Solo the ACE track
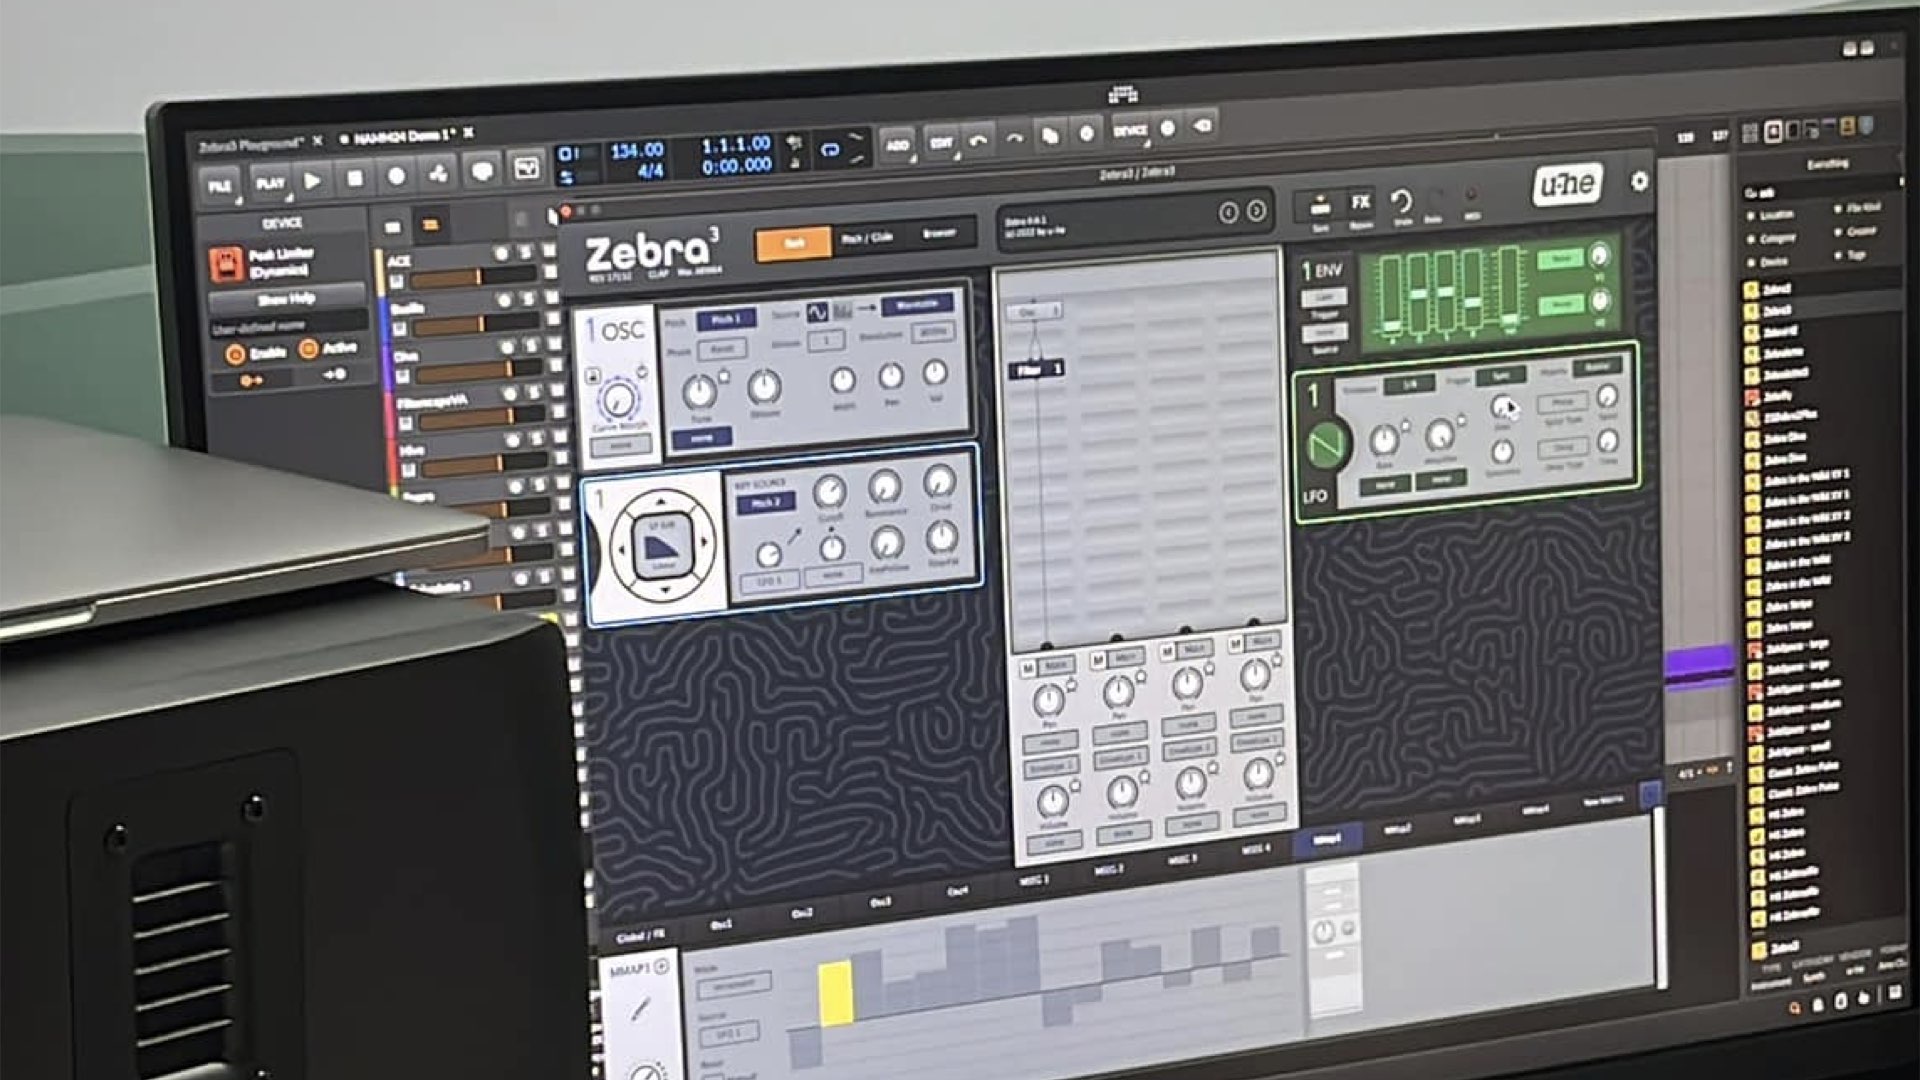 tap(524, 253)
